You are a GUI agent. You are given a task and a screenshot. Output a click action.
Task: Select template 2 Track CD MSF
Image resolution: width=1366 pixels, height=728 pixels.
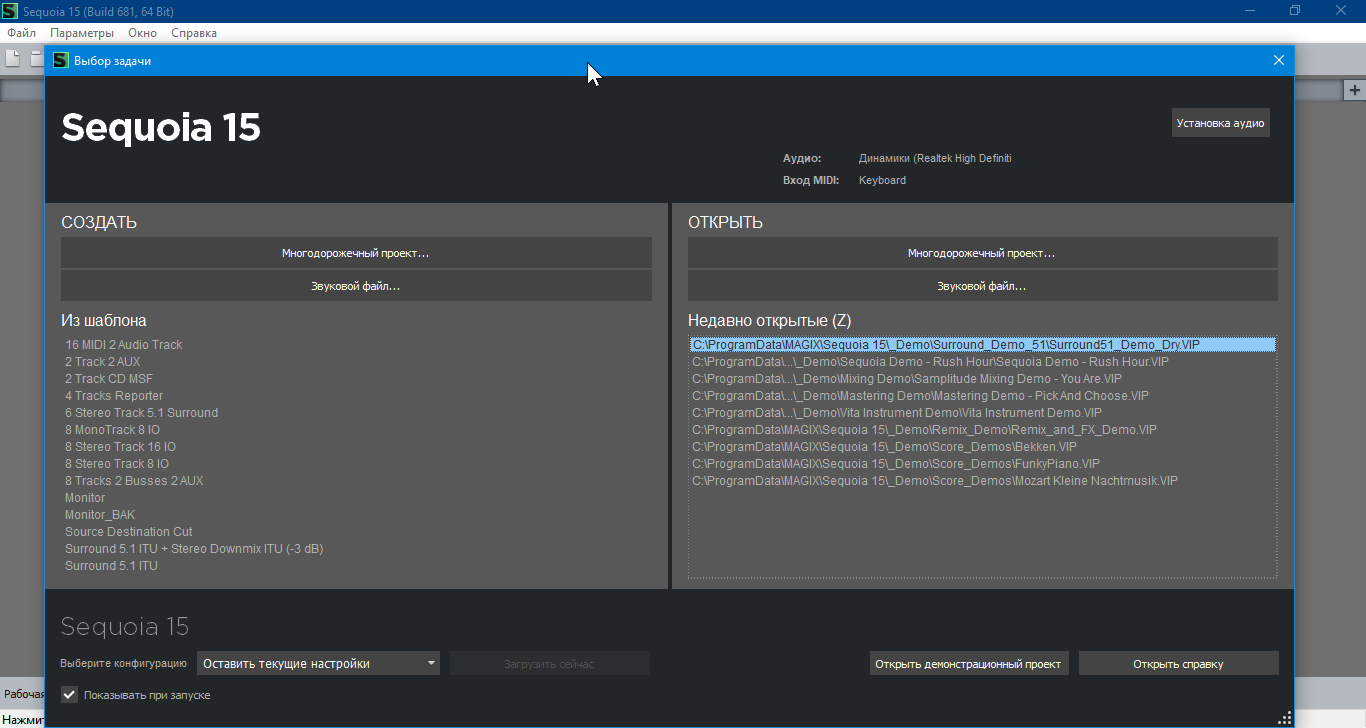click(x=109, y=379)
